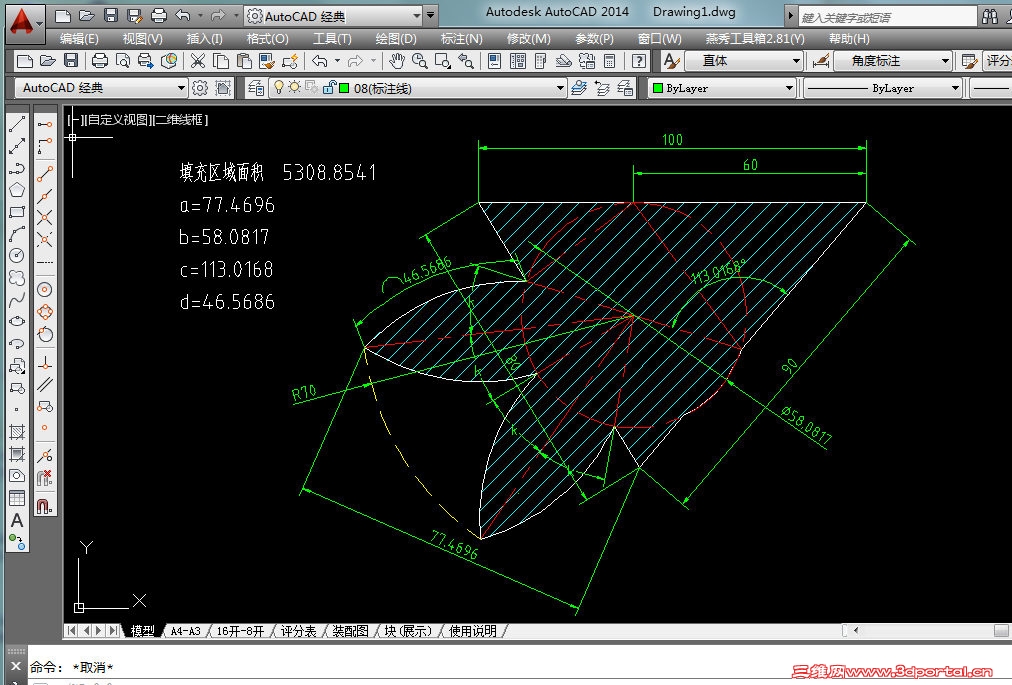This screenshot has width=1012, height=685.
Task: Click the viewport label 自定义视图
Action: coord(118,119)
